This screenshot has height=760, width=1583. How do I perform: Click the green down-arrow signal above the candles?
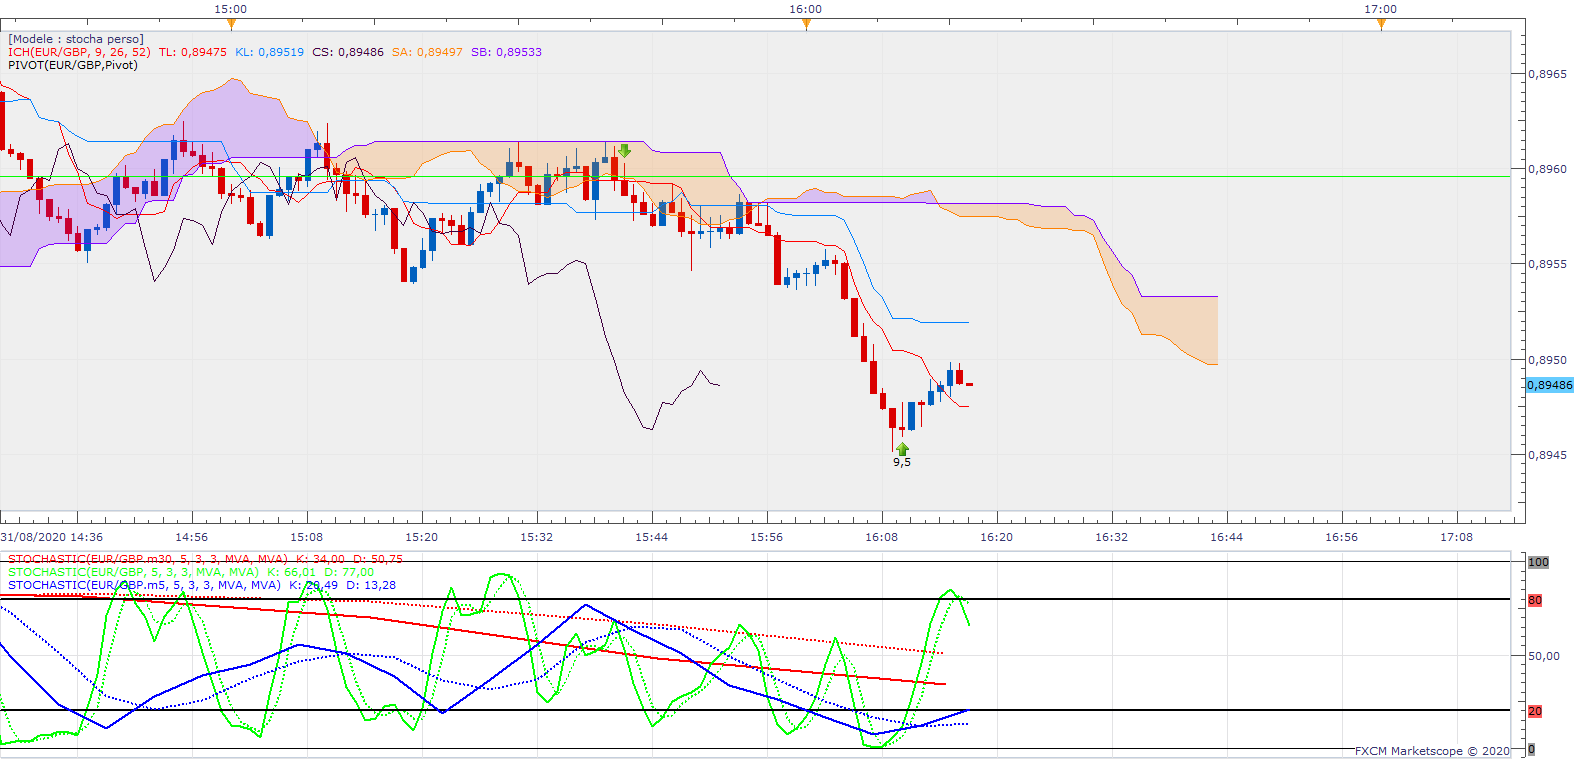[624, 151]
